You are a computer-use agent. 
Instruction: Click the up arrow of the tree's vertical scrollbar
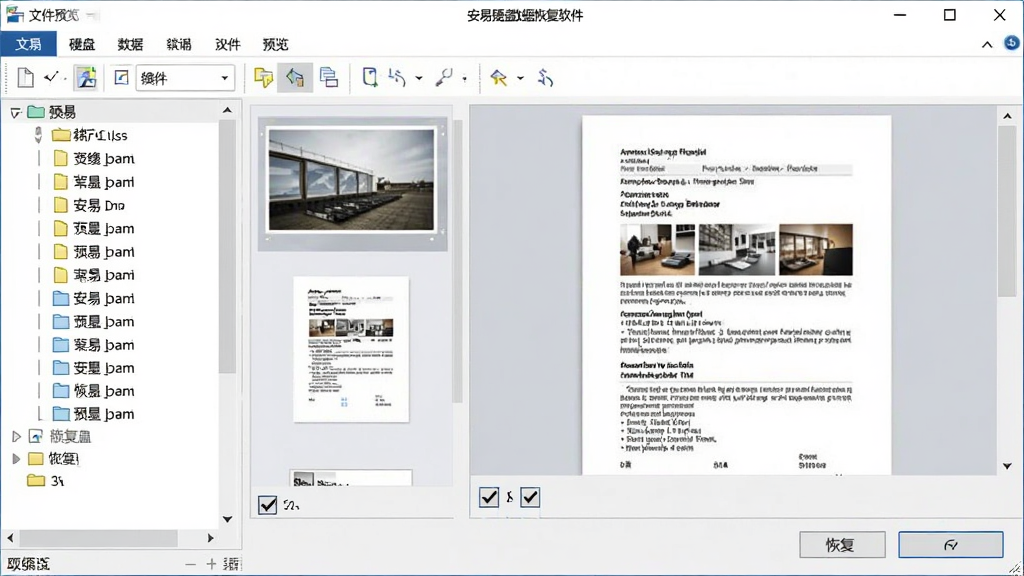(x=227, y=110)
